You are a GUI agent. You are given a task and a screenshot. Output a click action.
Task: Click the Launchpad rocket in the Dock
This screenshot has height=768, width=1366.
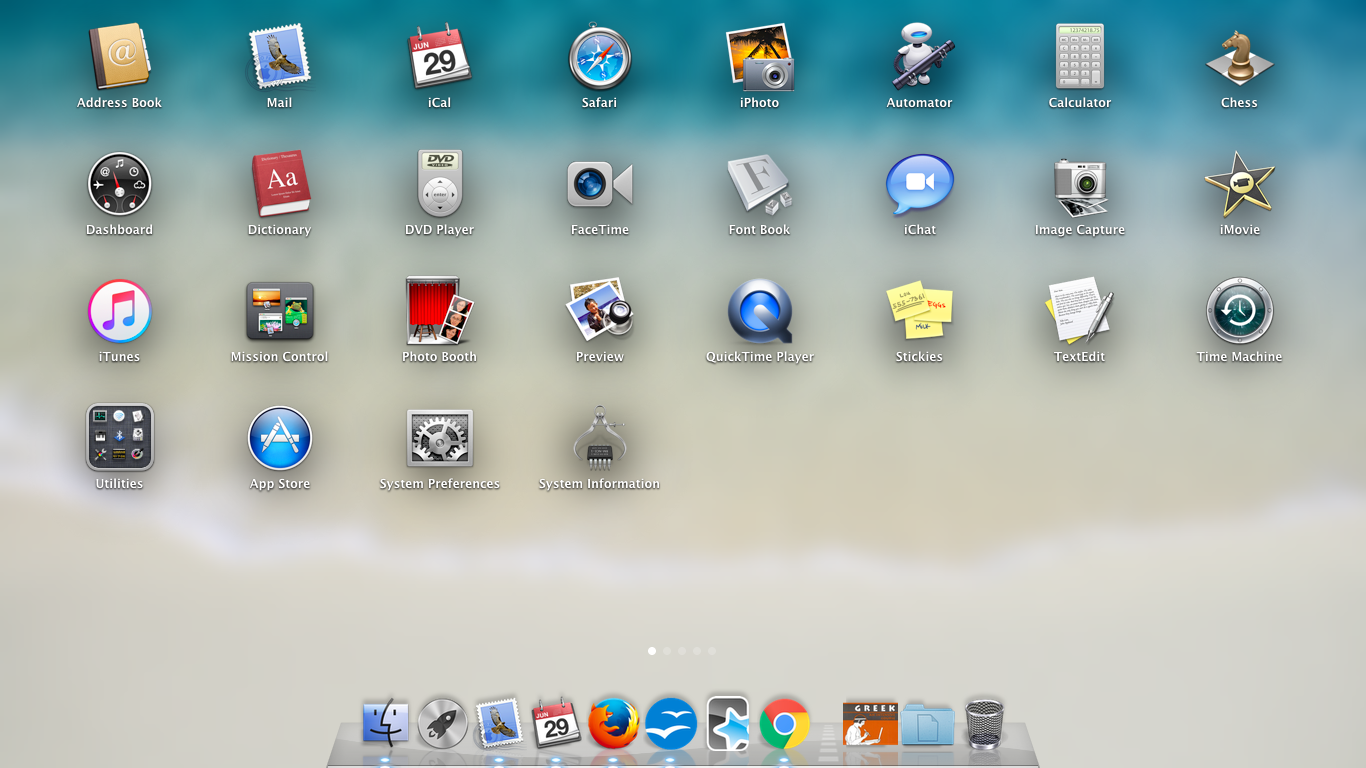442,723
